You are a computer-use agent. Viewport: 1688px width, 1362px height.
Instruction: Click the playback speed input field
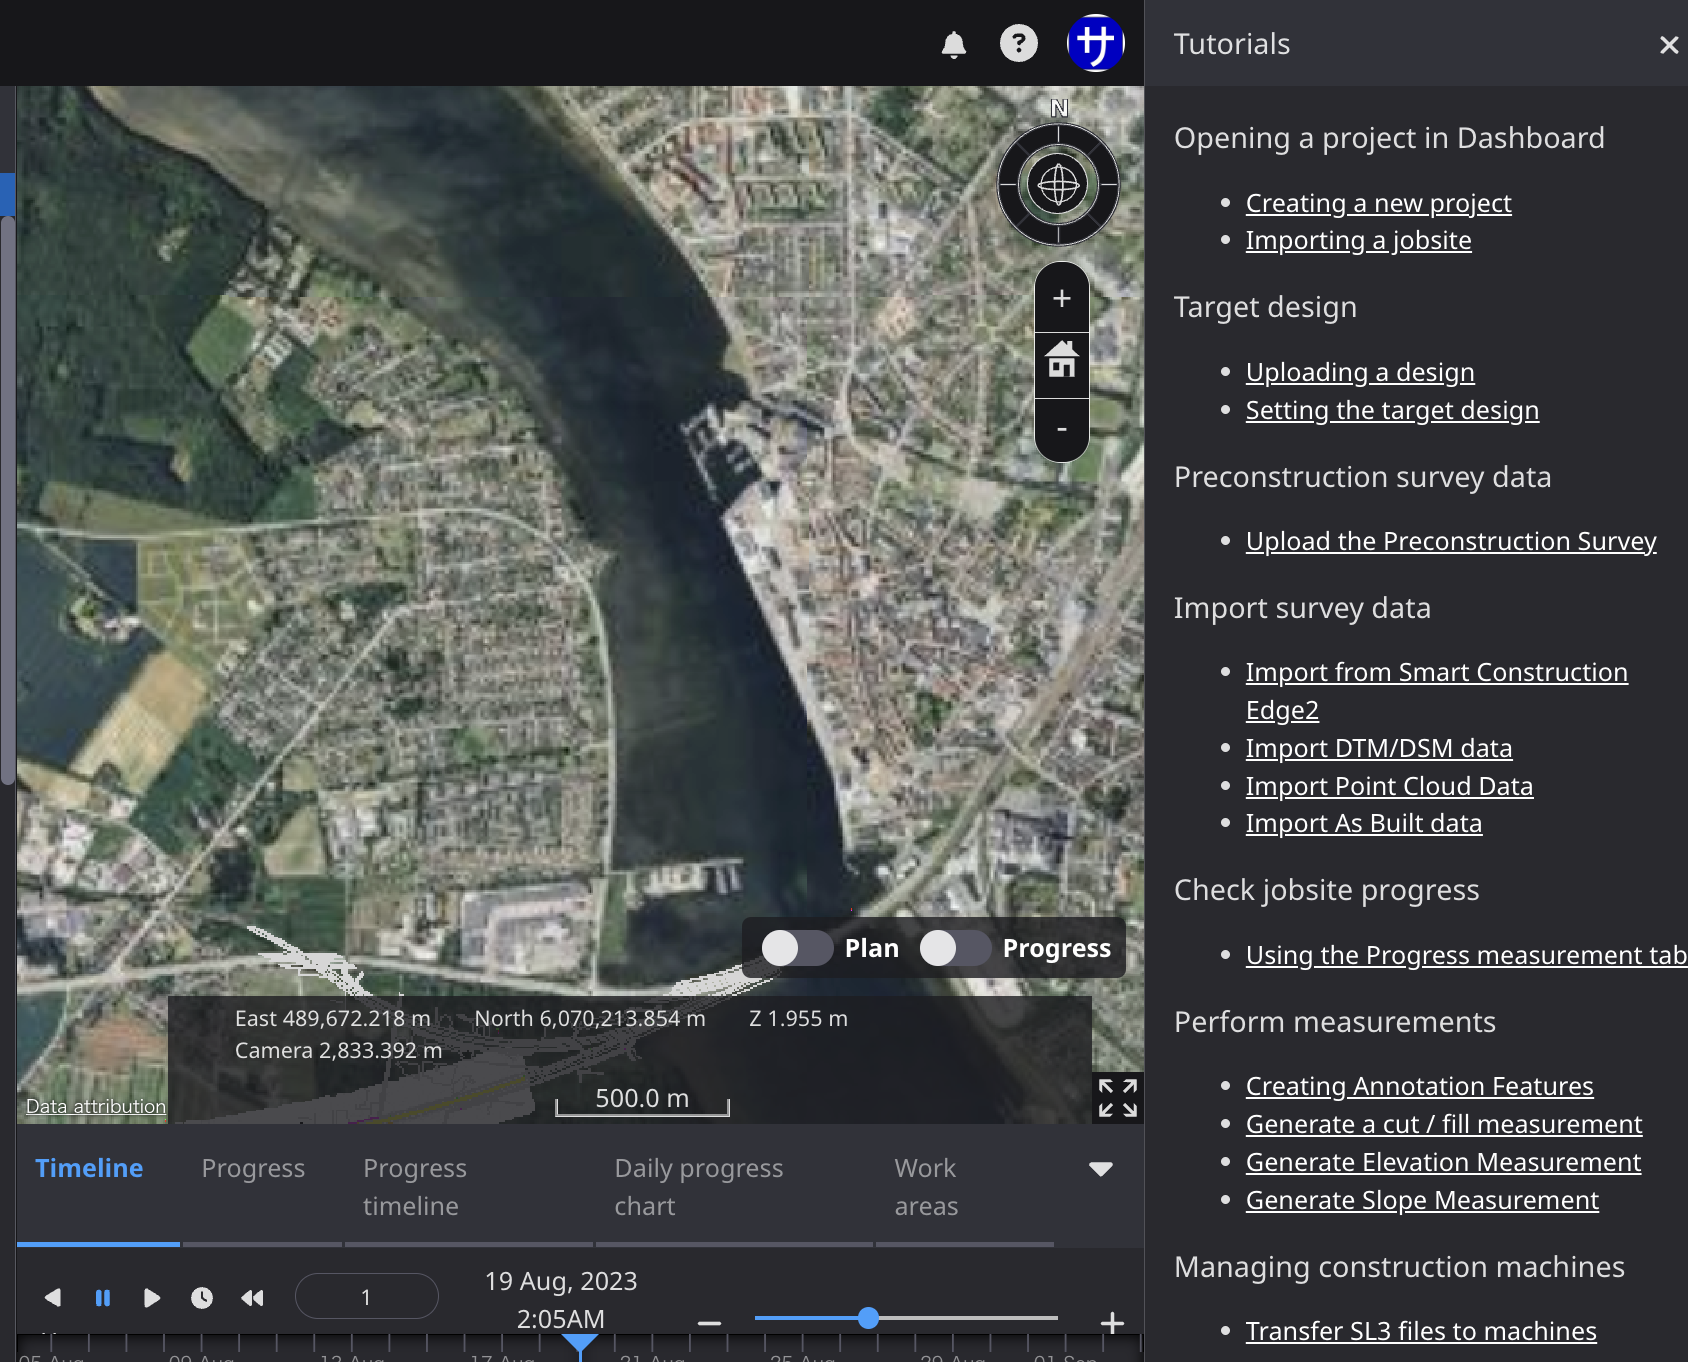(366, 1297)
